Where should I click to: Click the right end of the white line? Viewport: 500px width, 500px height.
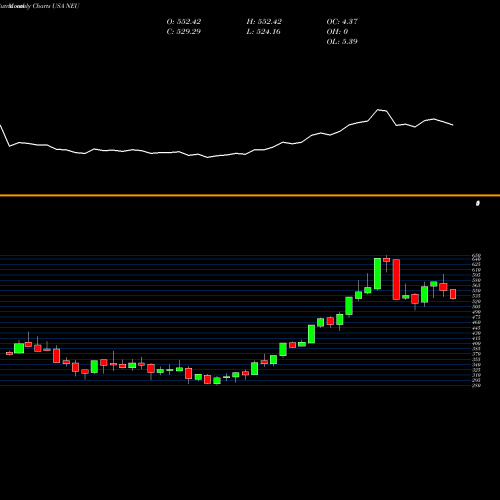point(453,125)
